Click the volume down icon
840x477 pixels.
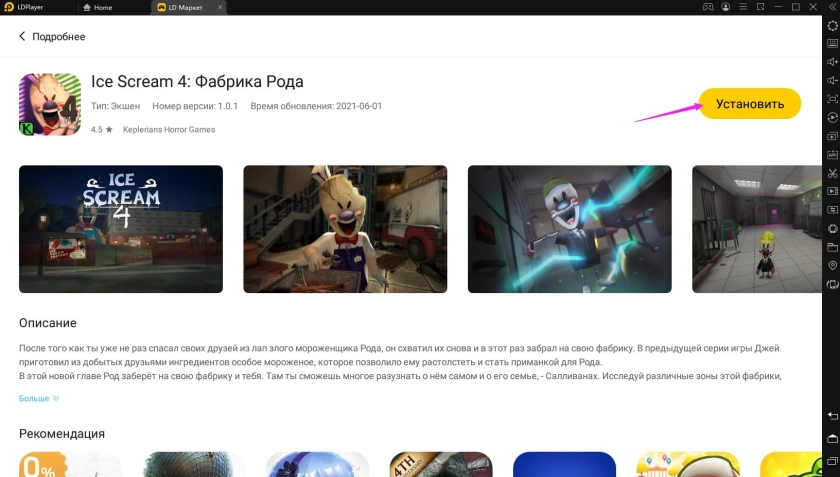click(x=832, y=80)
